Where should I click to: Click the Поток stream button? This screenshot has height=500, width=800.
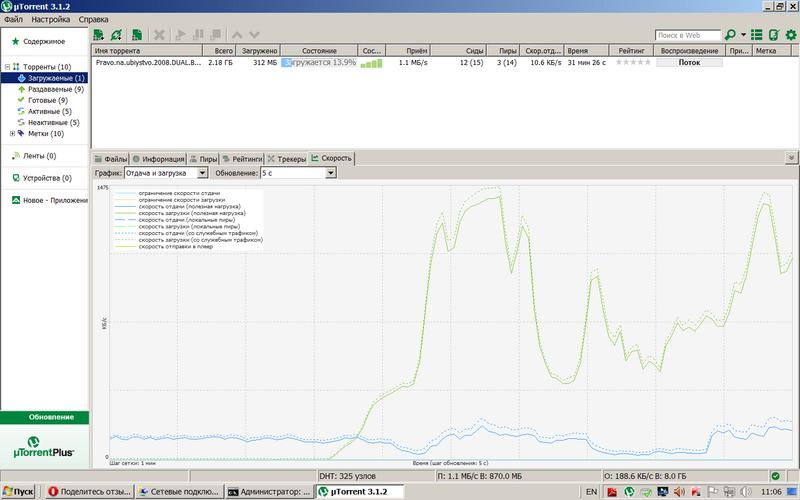(x=689, y=62)
